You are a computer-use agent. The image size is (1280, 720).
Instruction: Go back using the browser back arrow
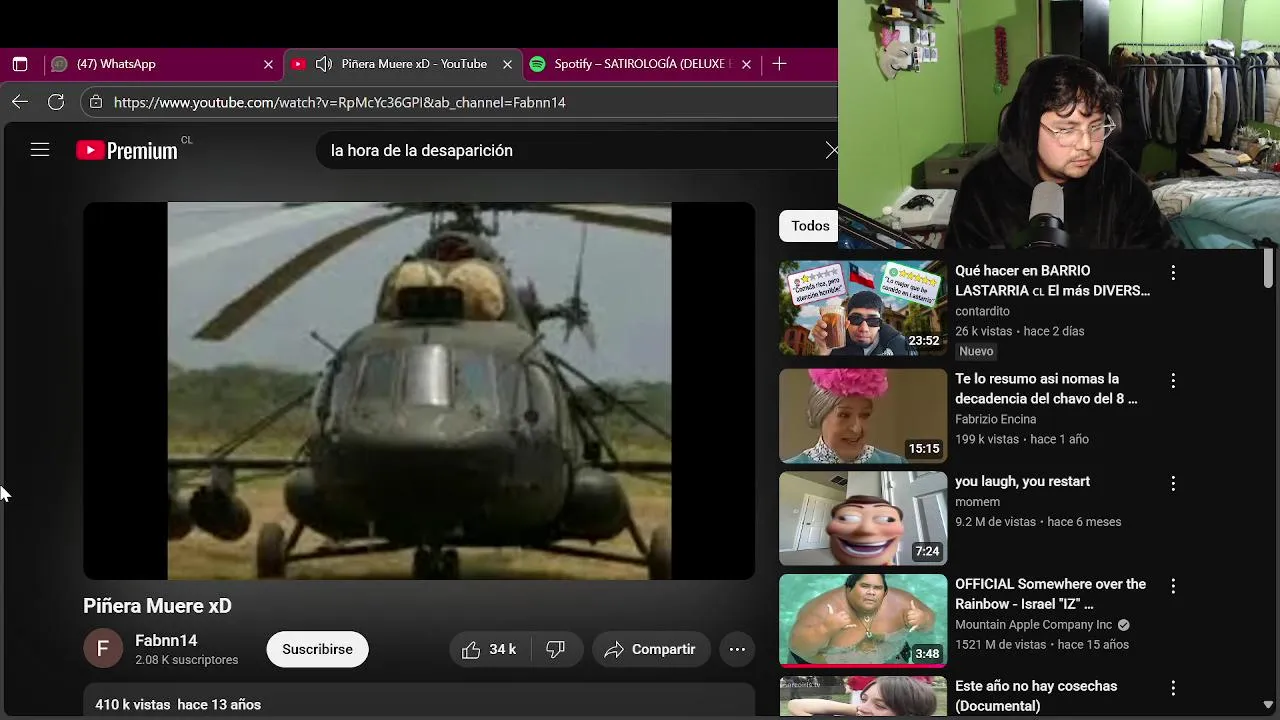point(20,102)
